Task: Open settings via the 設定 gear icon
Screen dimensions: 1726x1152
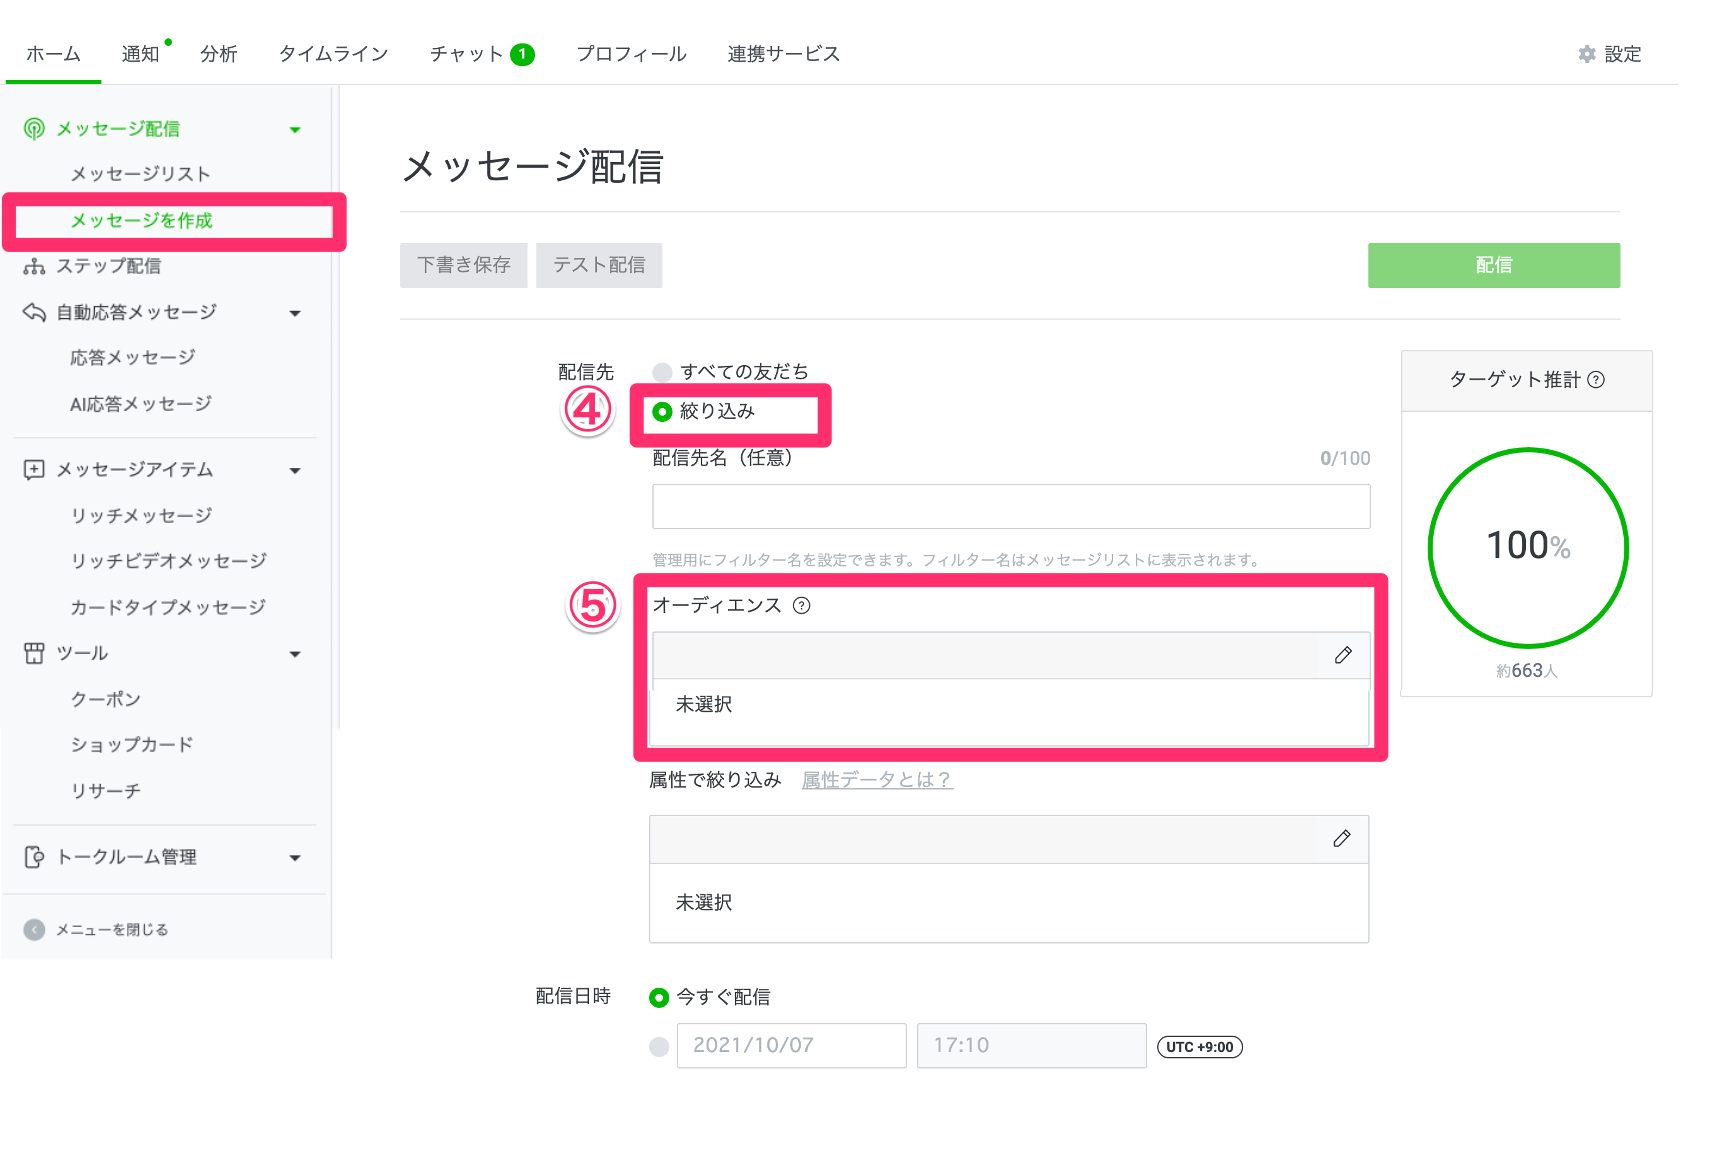Action: pyautogui.click(x=1587, y=54)
